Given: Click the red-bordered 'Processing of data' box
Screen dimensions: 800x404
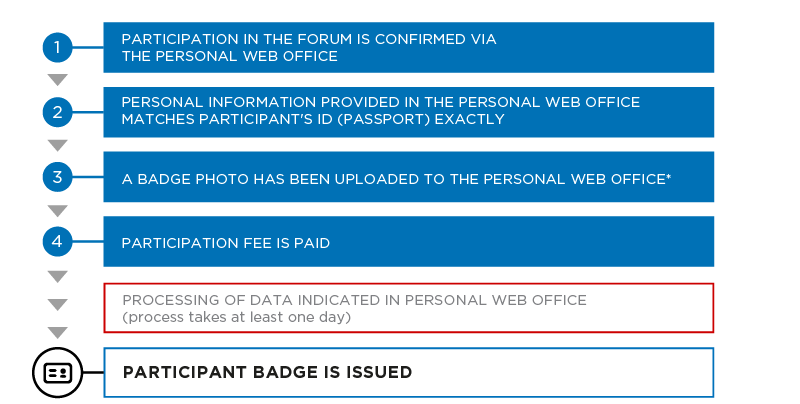Looking at the screenshot, I should click(409, 308).
